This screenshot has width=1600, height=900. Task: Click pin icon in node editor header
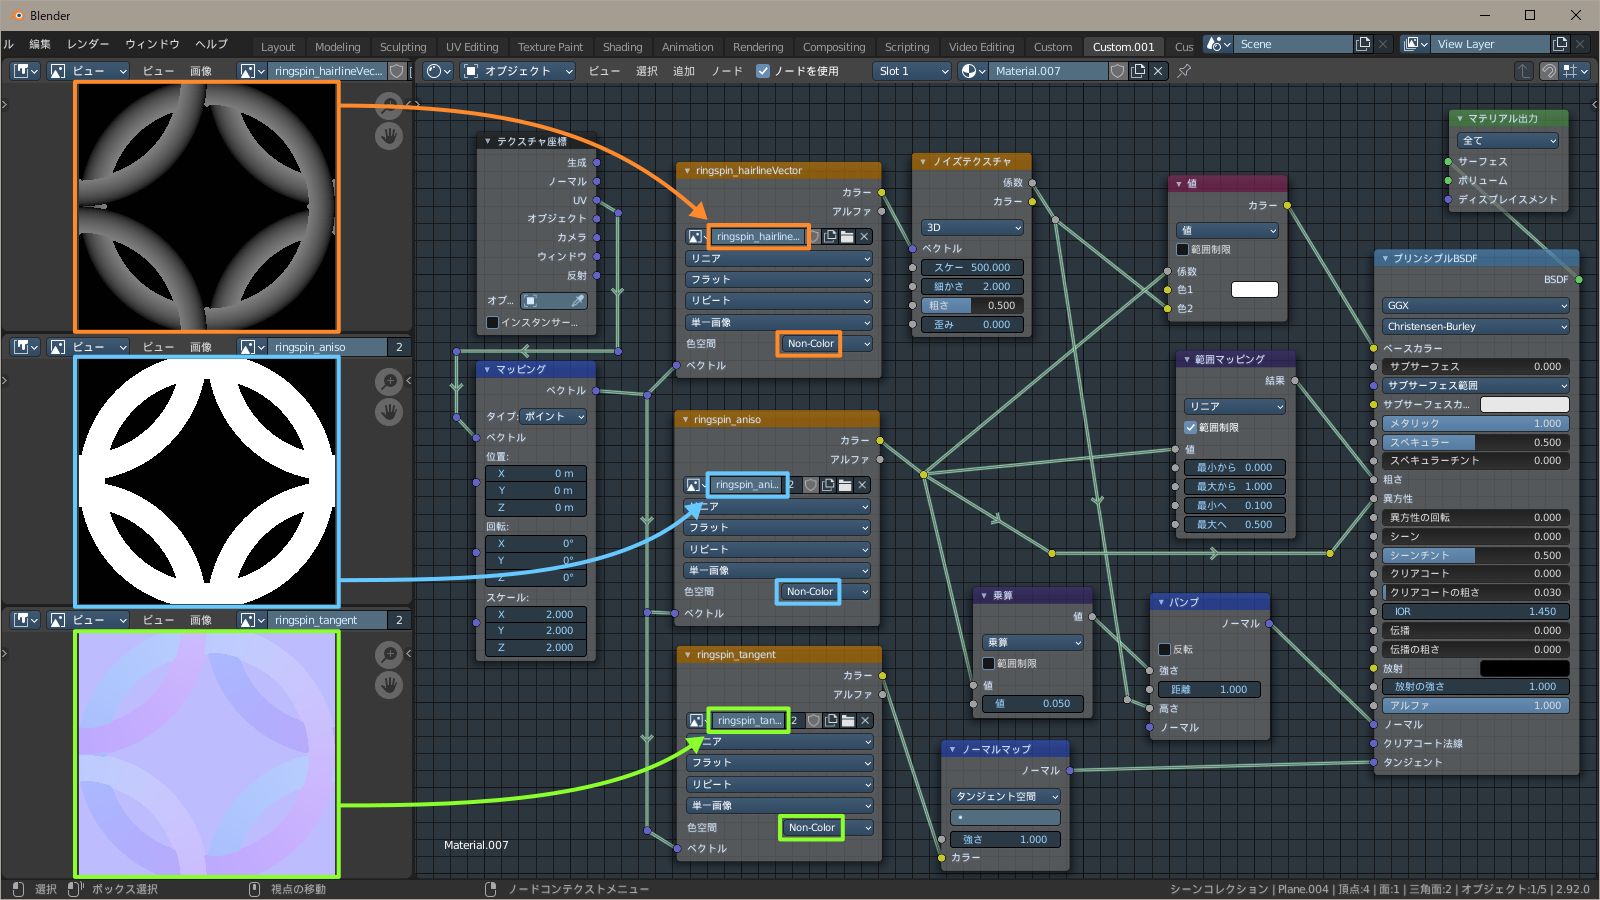[1184, 71]
